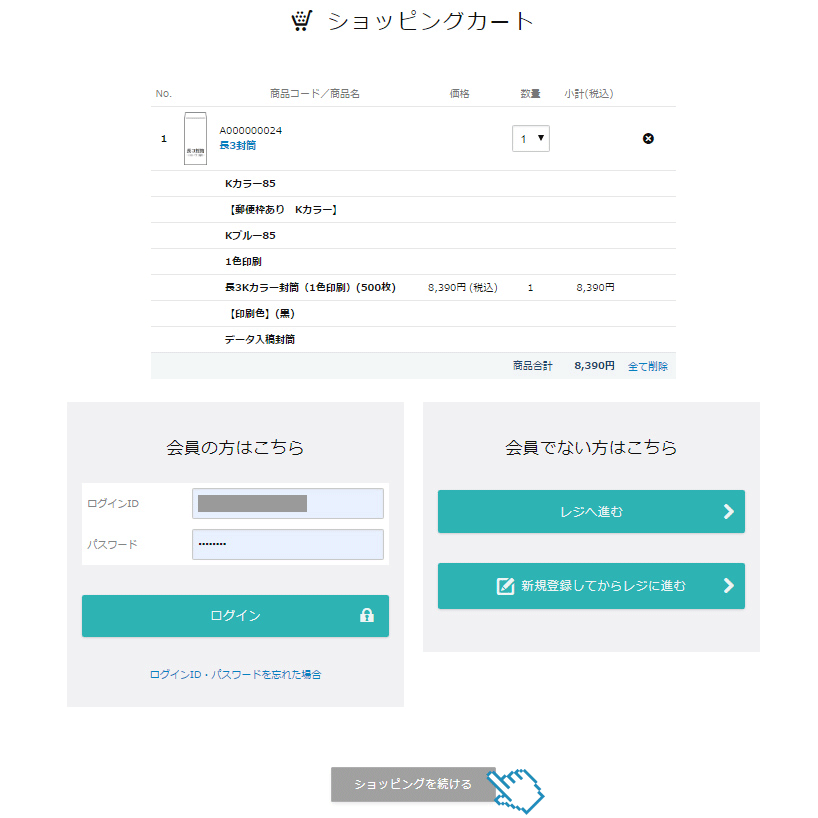Image resolution: width=818 pixels, height=818 pixels.
Task: Click the 長3封筒 envelope thumbnail
Action: 195,138
